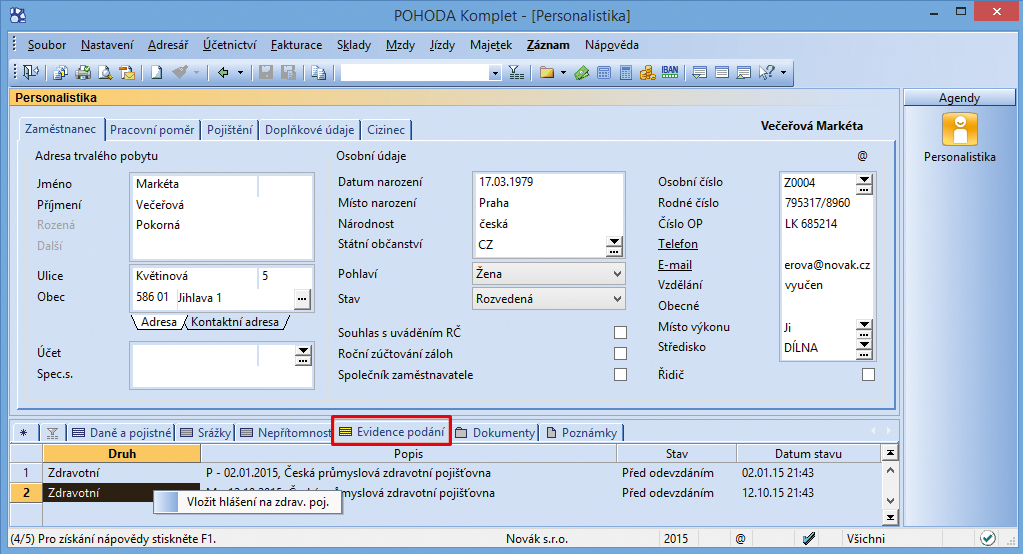Screen dimensions: 1023x554
Task: Click the gold coins toolbar icon
Action: (647, 72)
